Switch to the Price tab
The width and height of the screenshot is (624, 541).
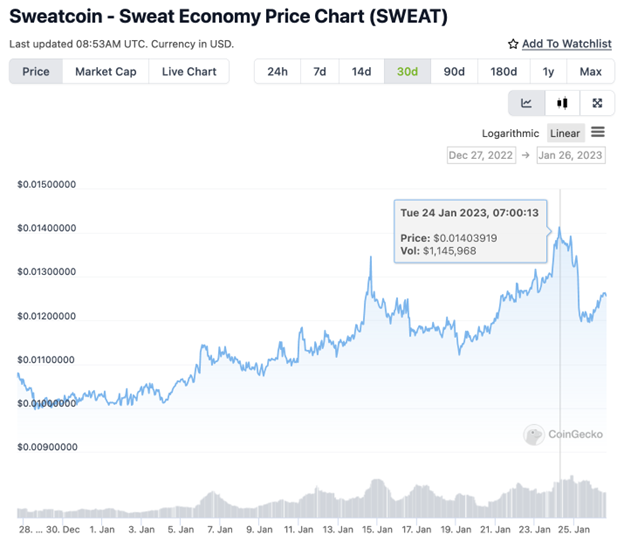click(x=36, y=72)
